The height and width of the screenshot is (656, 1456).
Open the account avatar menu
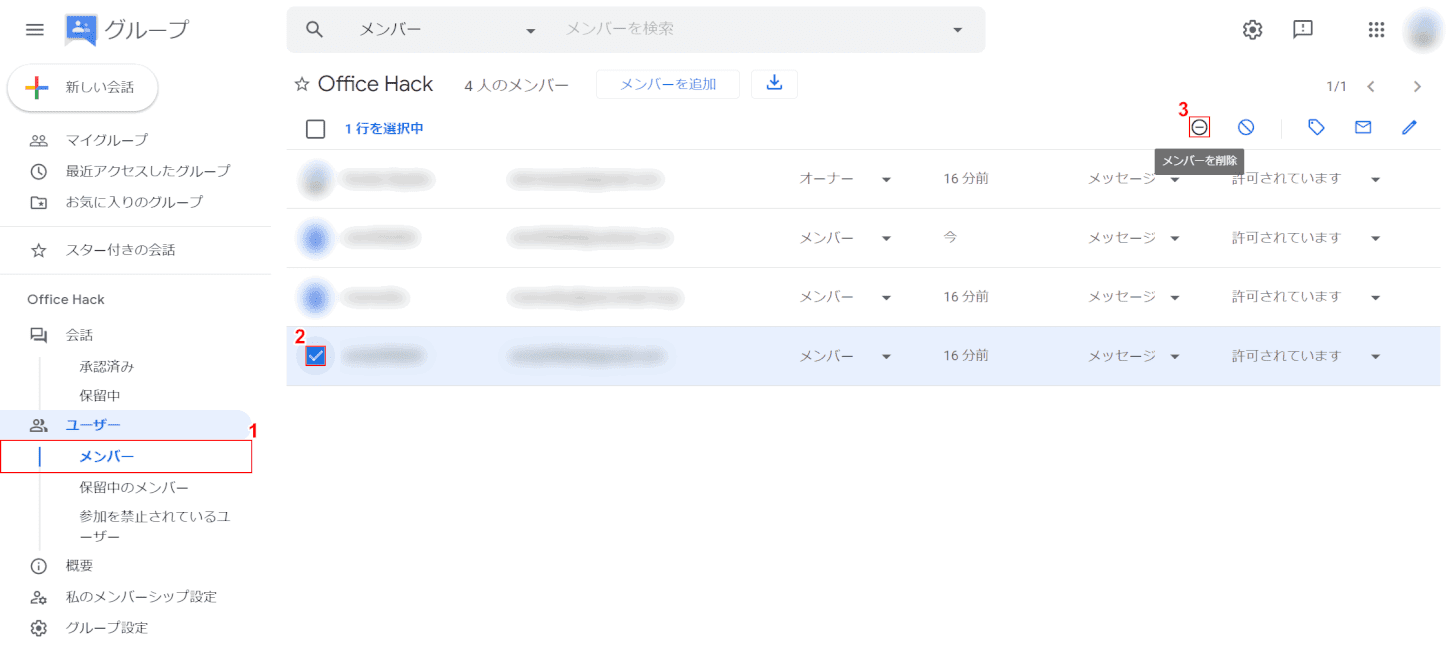(1423, 30)
